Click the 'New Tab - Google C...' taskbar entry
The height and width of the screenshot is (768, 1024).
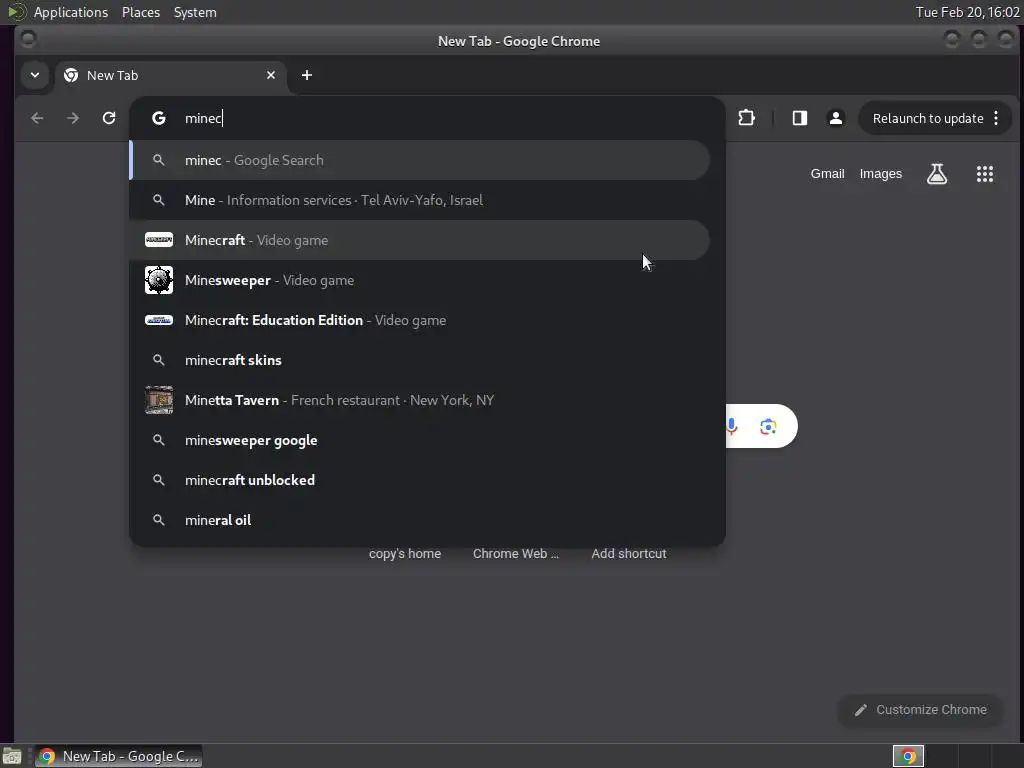click(118, 756)
